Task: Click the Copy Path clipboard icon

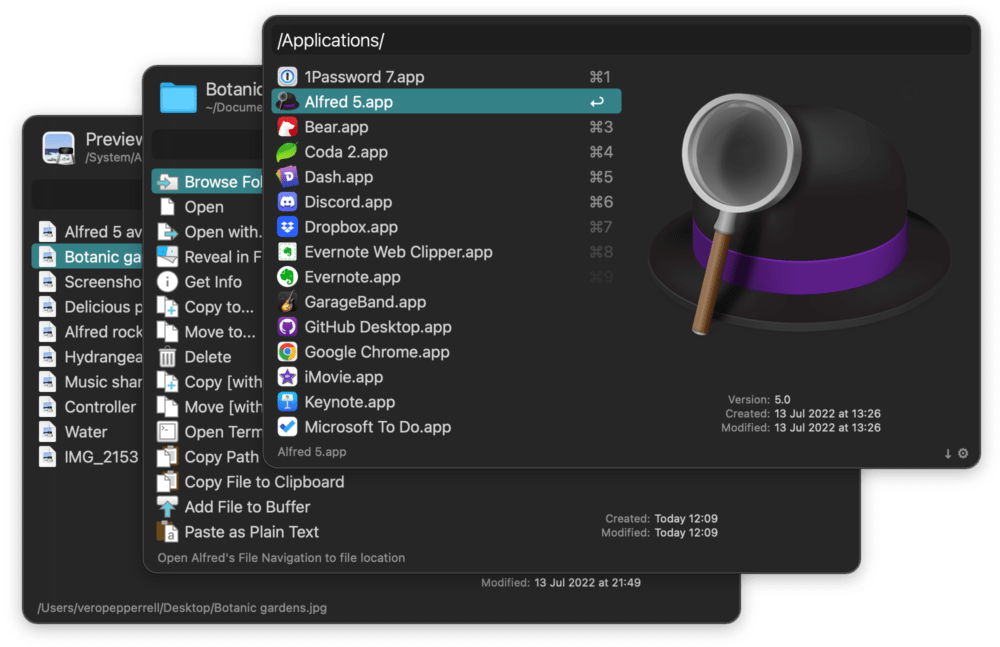Action: [x=168, y=457]
